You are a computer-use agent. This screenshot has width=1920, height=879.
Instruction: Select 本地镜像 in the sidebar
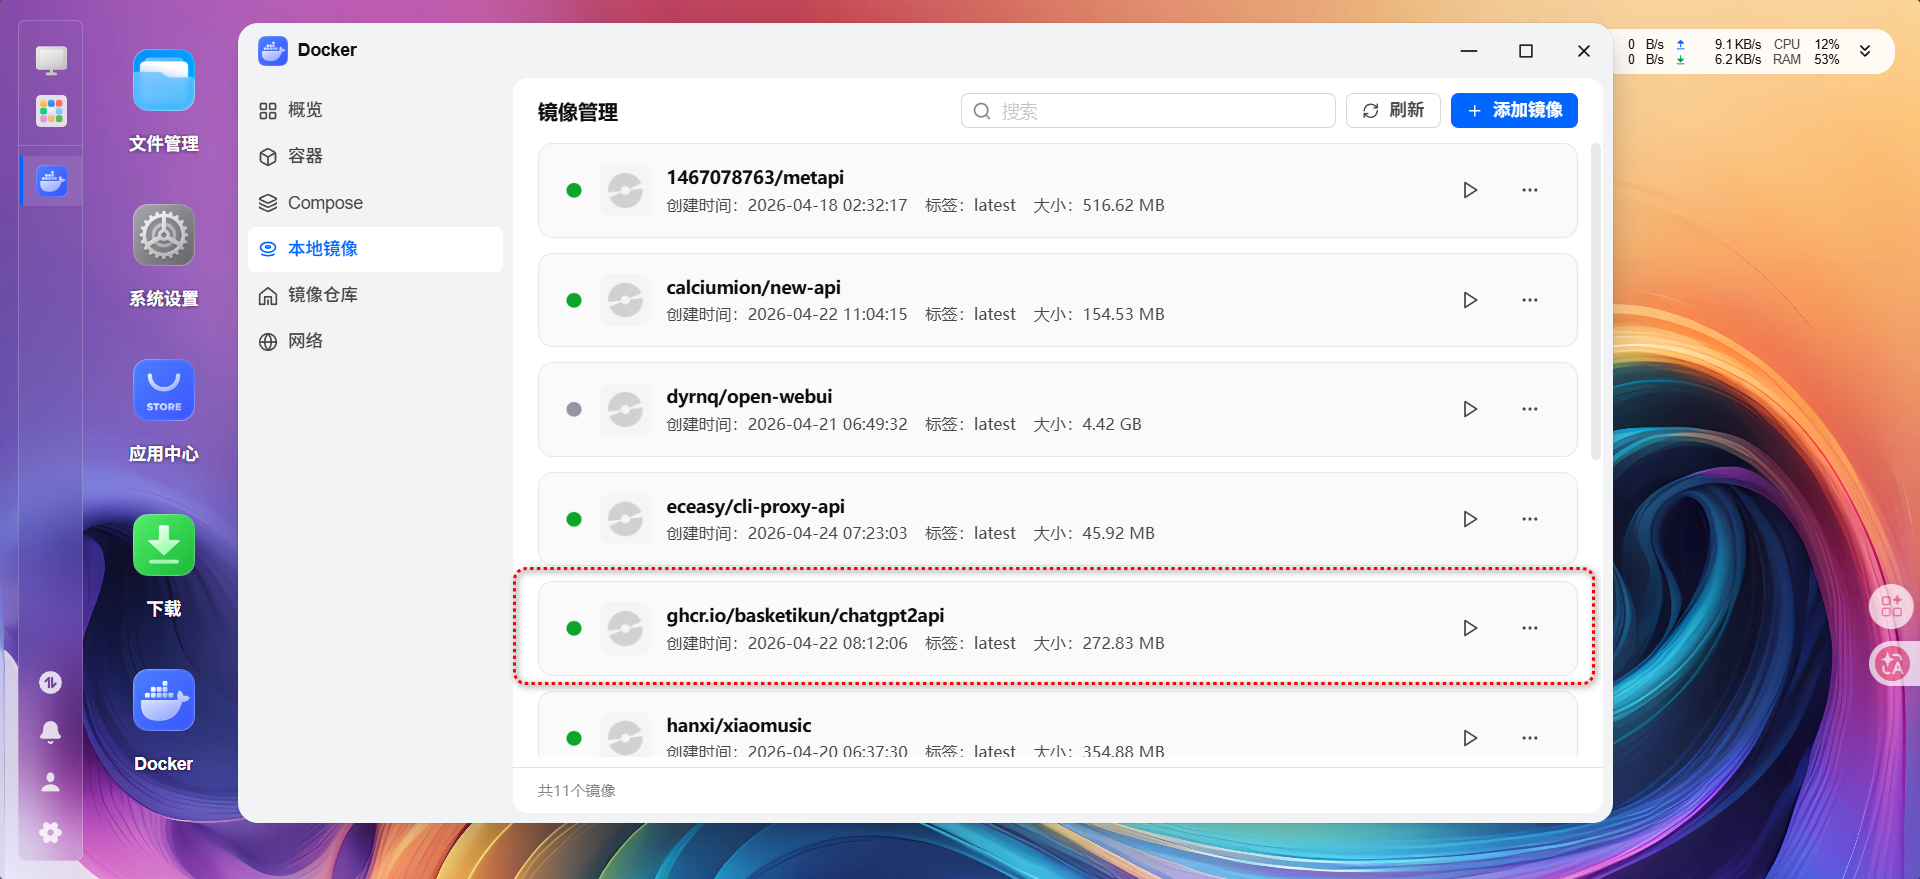click(x=375, y=249)
